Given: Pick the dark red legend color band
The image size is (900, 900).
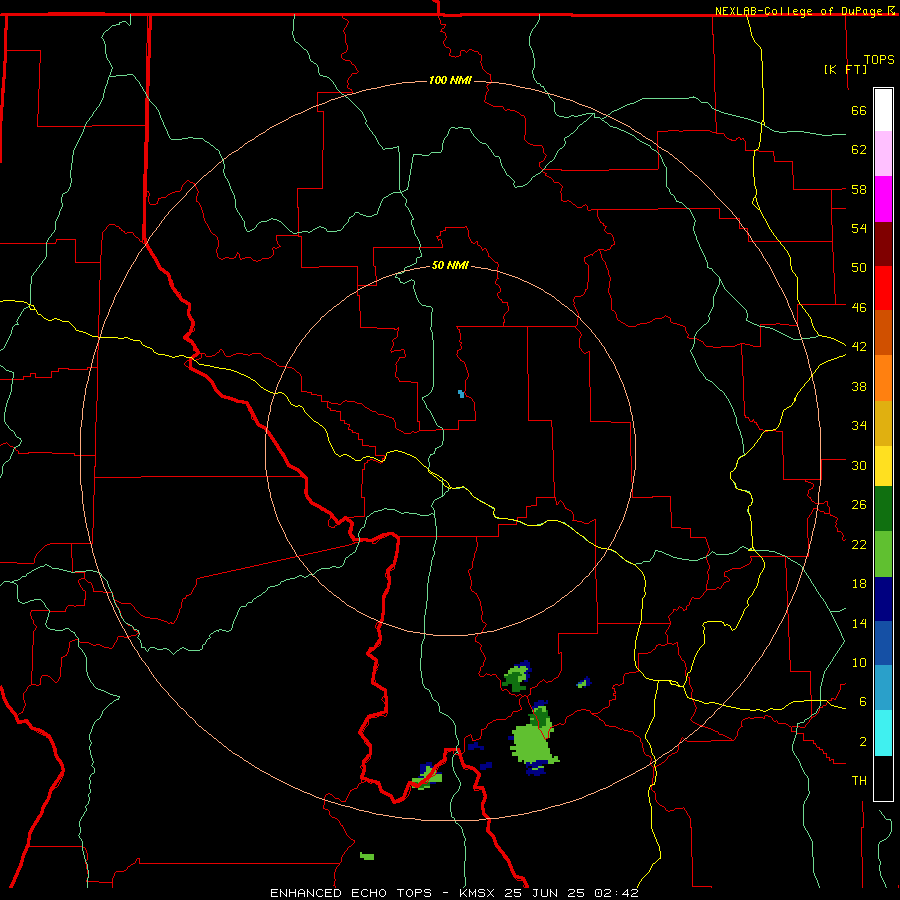Looking at the screenshot, I should pos(883,243).
